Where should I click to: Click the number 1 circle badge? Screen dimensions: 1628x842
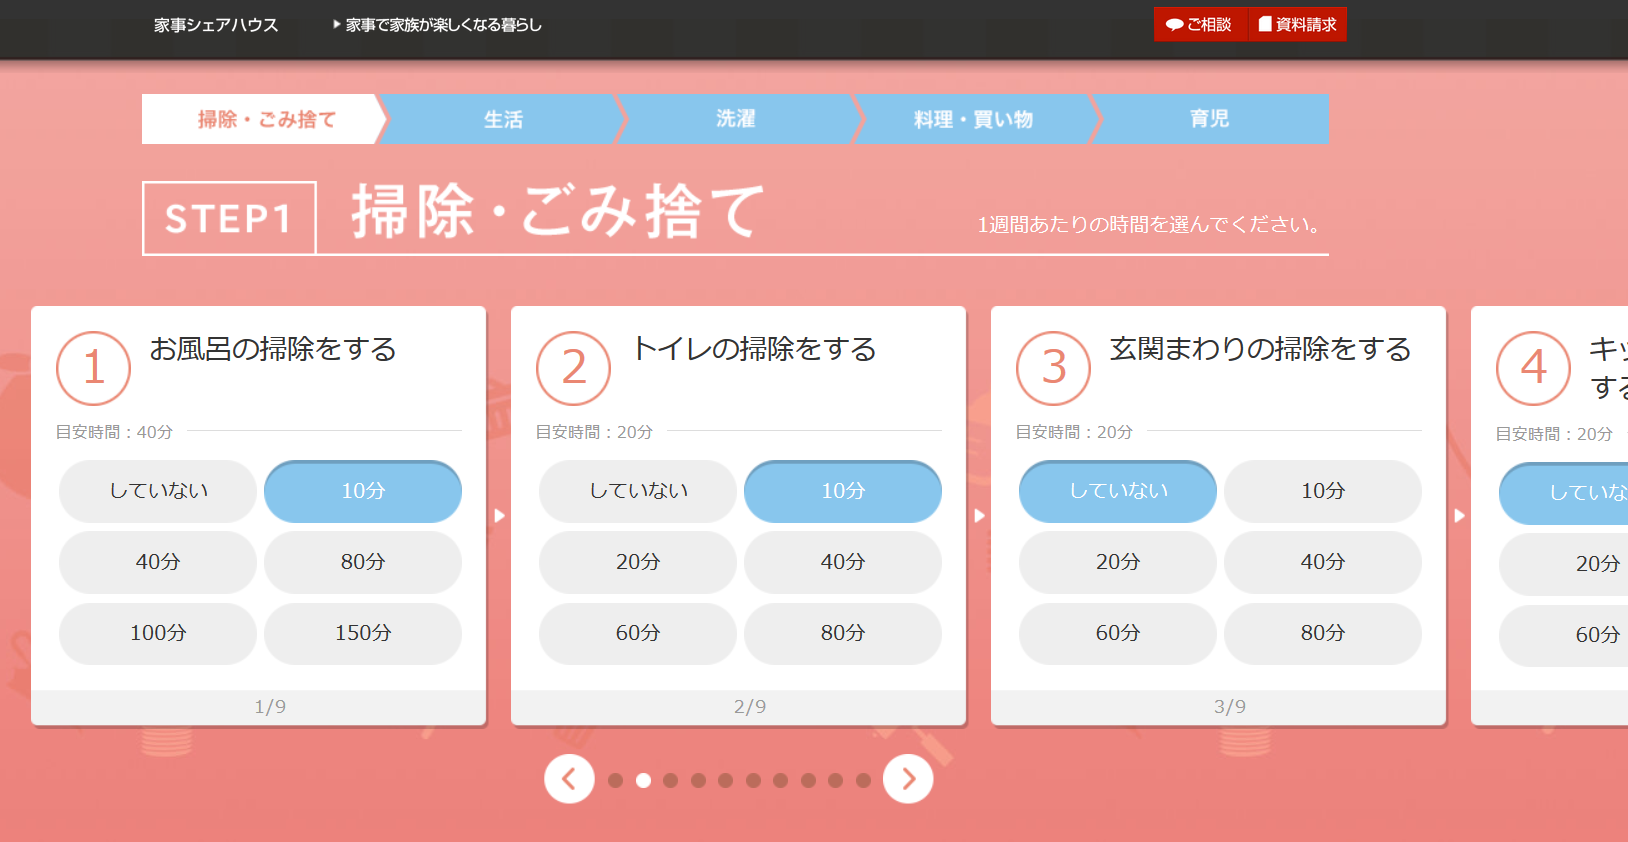coord(94,368)
